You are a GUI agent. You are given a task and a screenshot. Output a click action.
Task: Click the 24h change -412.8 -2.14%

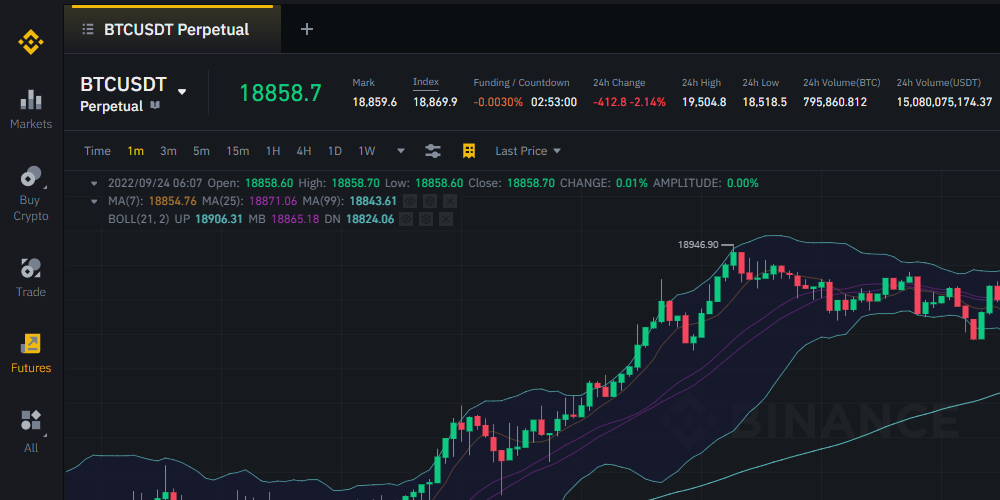pyautogui.click(x=629, y=102)
